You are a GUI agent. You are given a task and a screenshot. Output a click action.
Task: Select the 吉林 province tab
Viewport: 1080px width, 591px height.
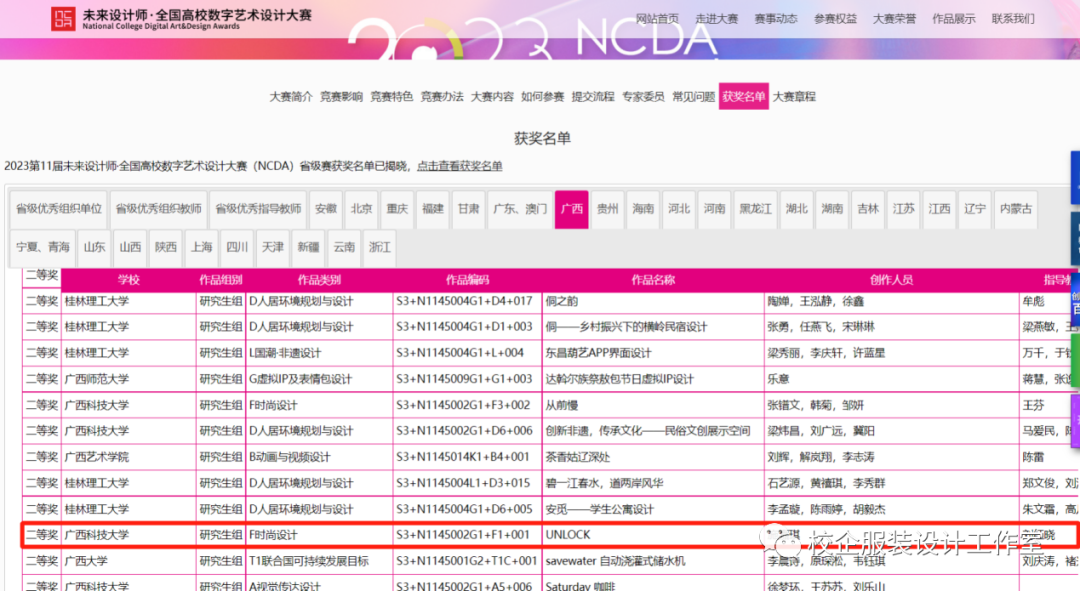pyautogui.click(x=868, y=209)
